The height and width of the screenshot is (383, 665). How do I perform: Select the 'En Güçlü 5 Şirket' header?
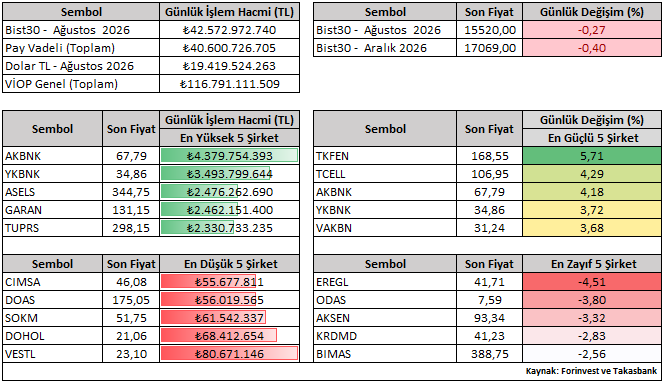click(x=592, y=138)
